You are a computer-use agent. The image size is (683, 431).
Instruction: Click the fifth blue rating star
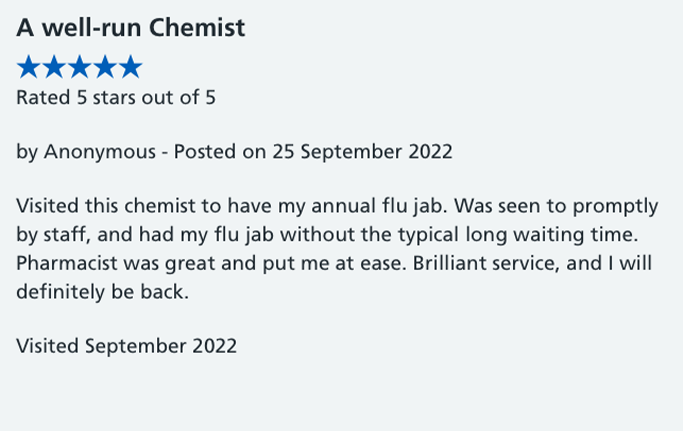(x=131, y=67)
